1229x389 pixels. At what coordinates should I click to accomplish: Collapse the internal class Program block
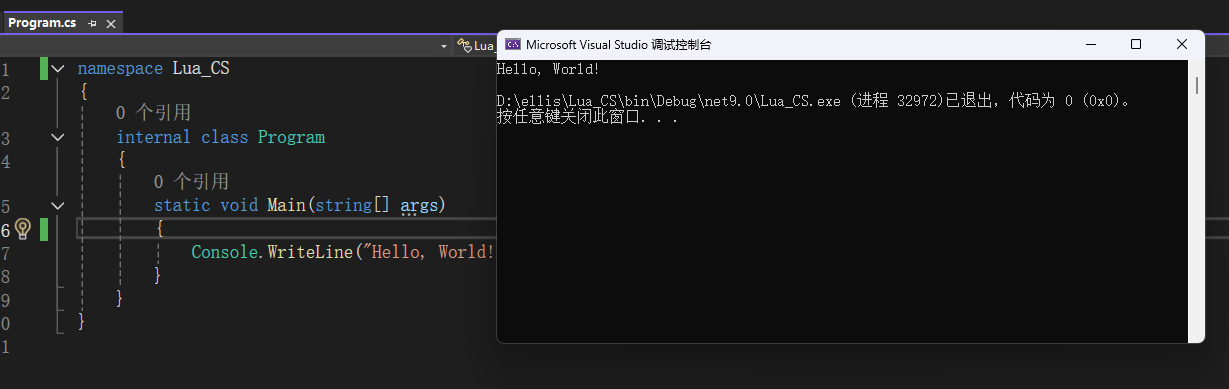pyautogui.click(x=57, y=137)
